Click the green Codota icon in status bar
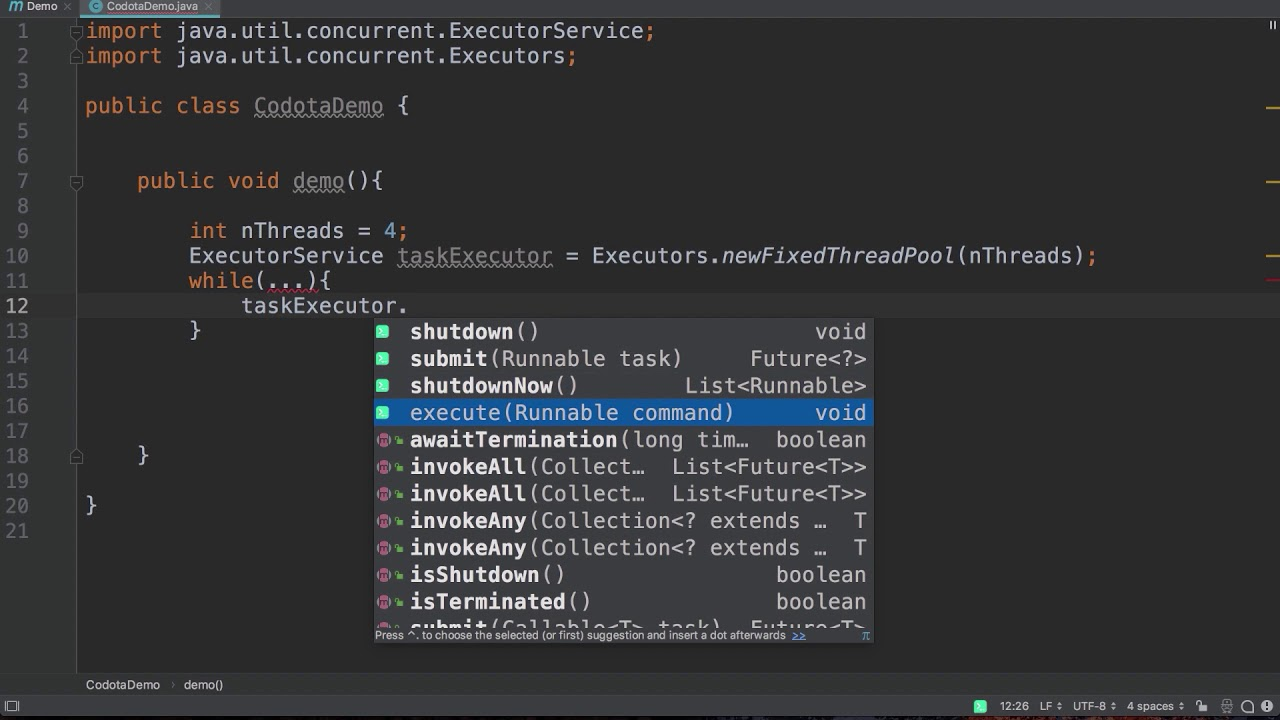Image resolution: width=1280 pixels, height=720 pixels. [x=980, y=706]
